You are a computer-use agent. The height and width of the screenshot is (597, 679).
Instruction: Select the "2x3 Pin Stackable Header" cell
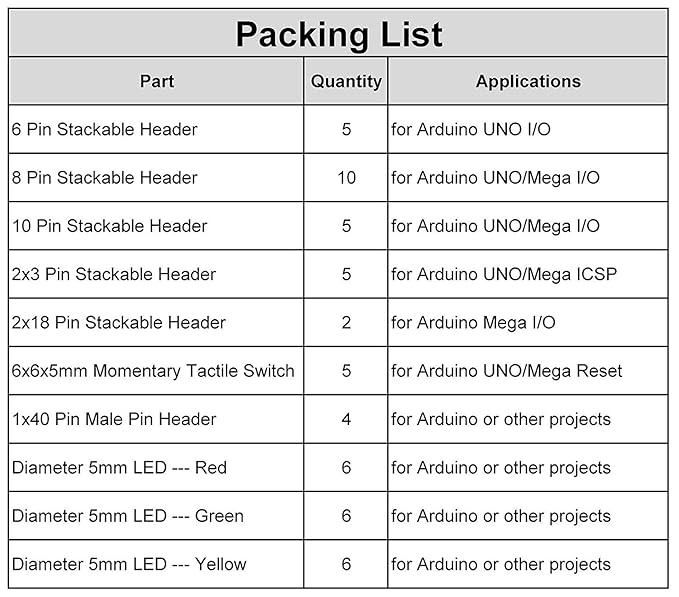tap(114, 274)
